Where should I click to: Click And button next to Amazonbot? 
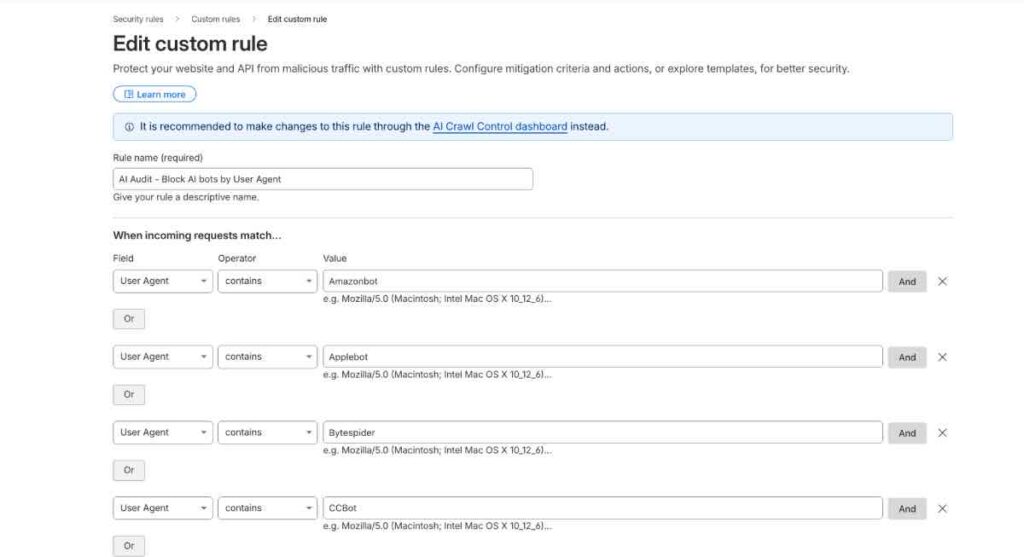(x=906, y=281)
